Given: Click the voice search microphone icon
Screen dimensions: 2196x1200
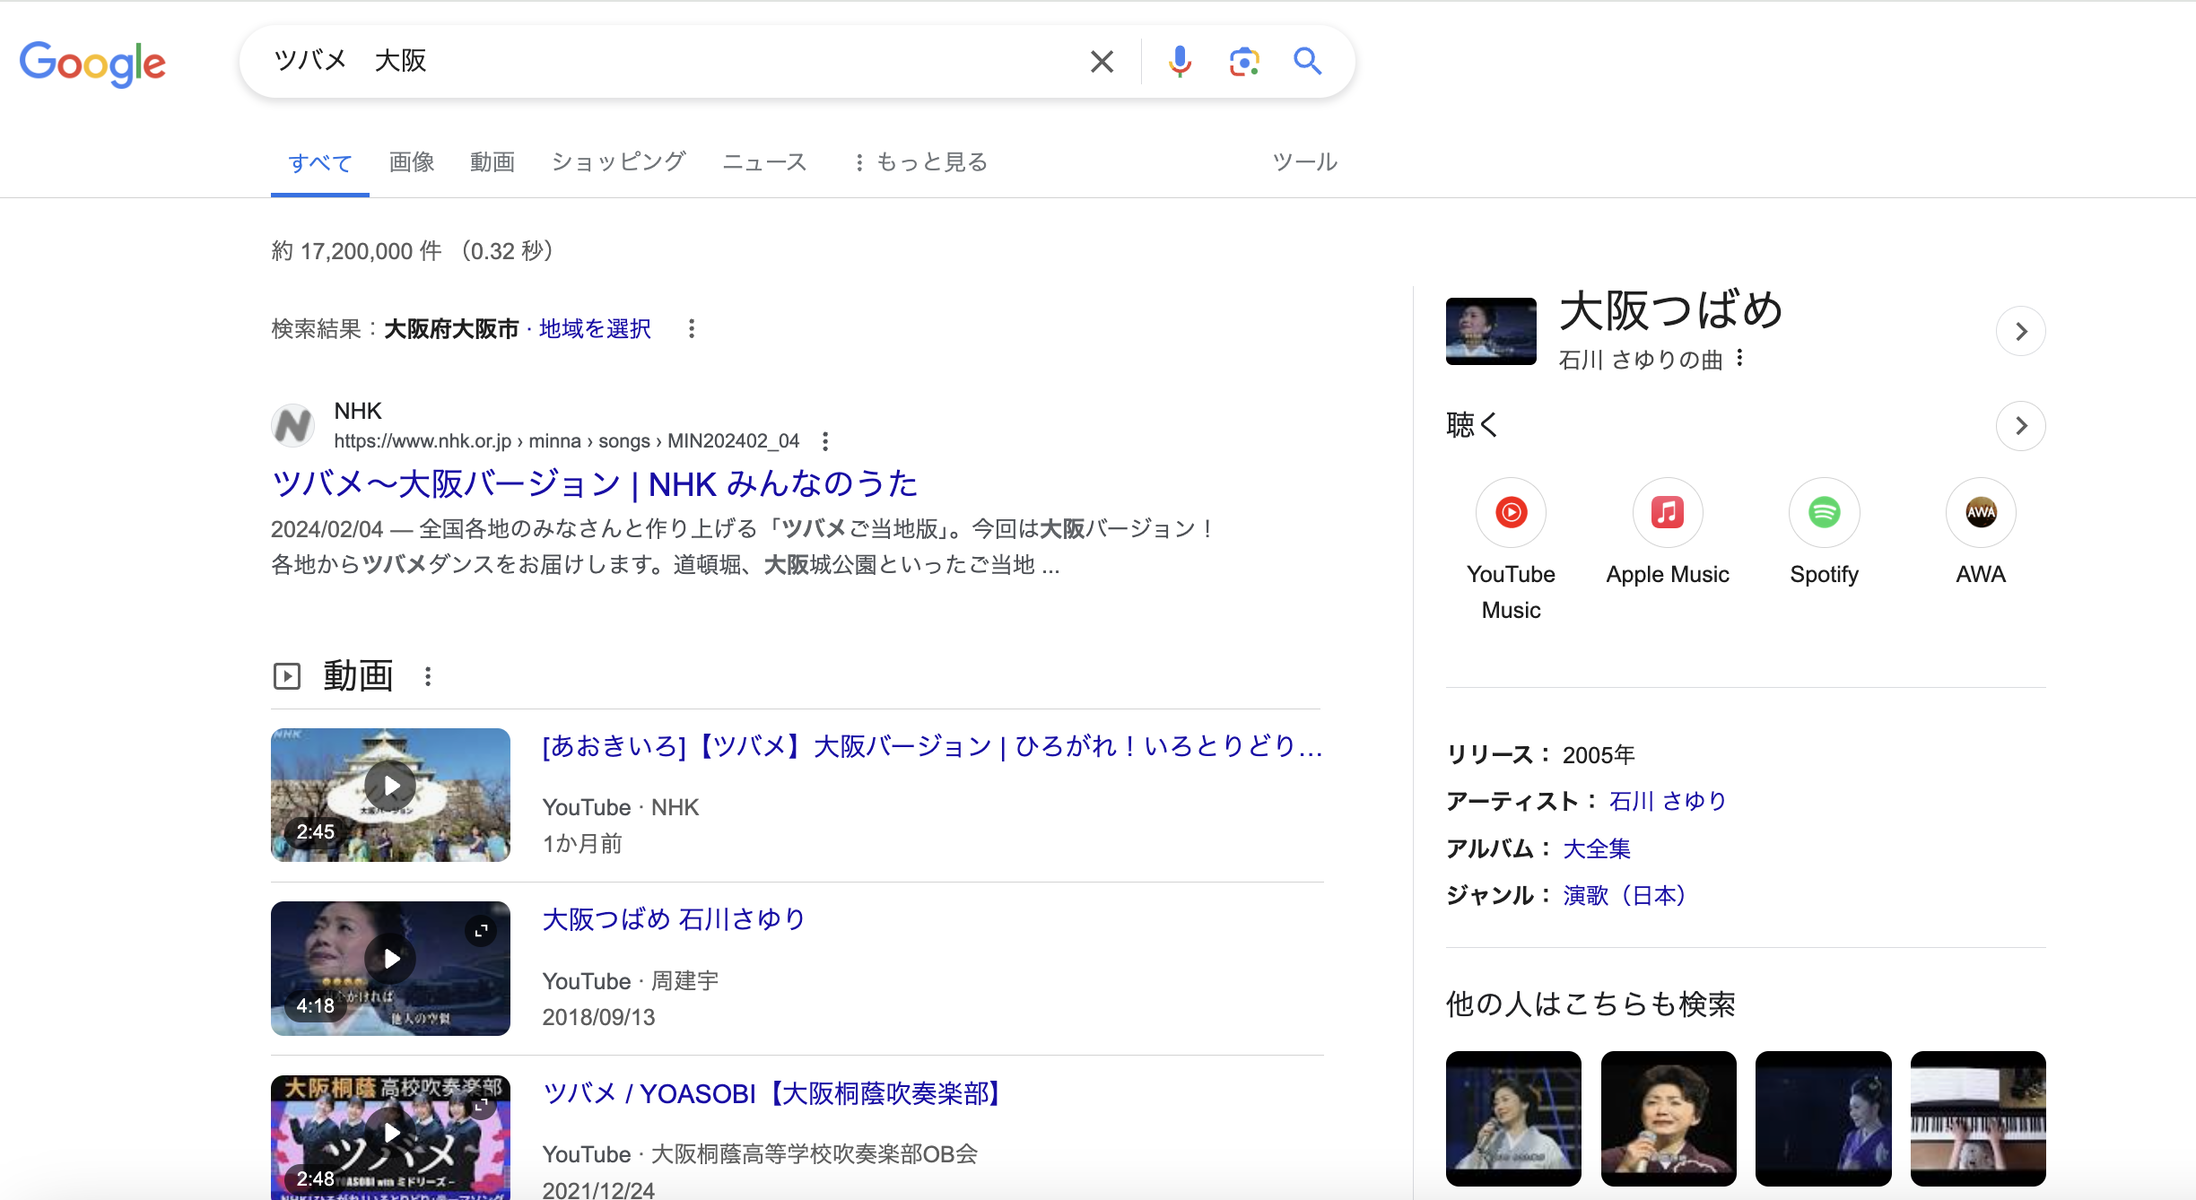Looking at the screenshot, I should click(x=1180, y=61).
